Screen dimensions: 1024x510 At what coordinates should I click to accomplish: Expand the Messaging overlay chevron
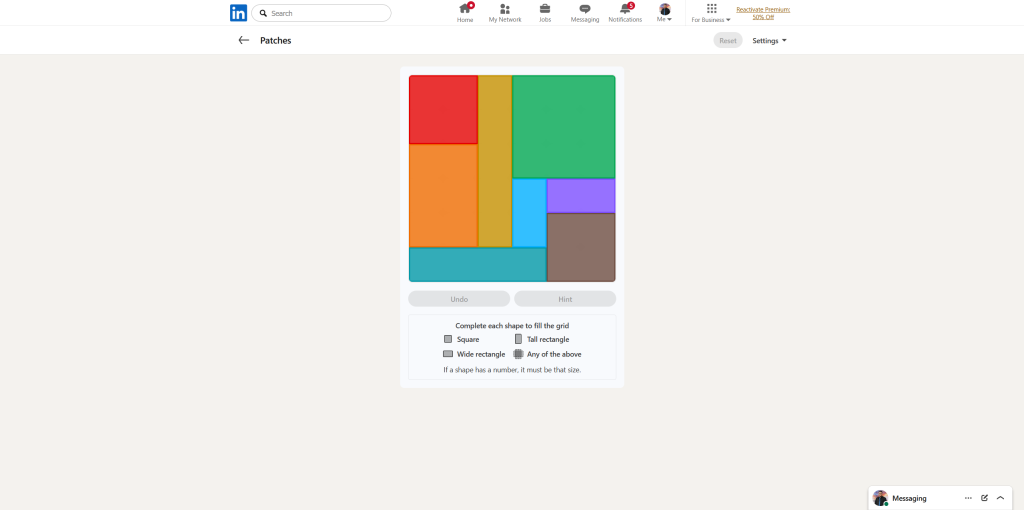1000,498
